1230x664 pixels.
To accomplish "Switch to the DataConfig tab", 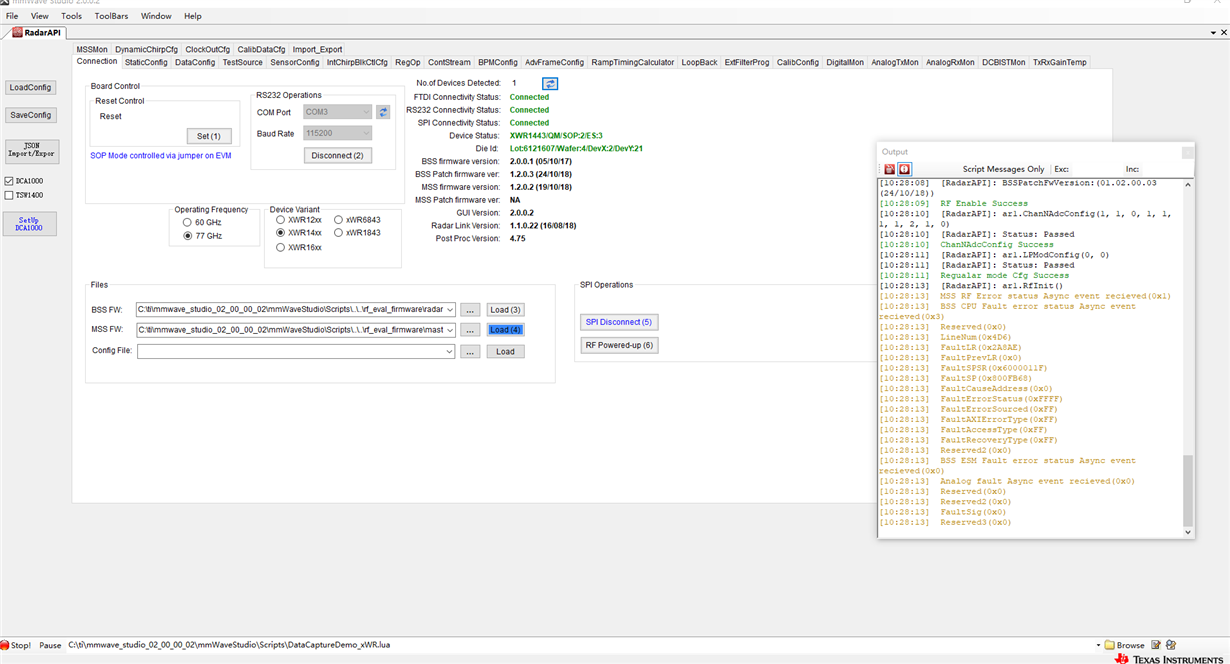I will tap(195, 62).
